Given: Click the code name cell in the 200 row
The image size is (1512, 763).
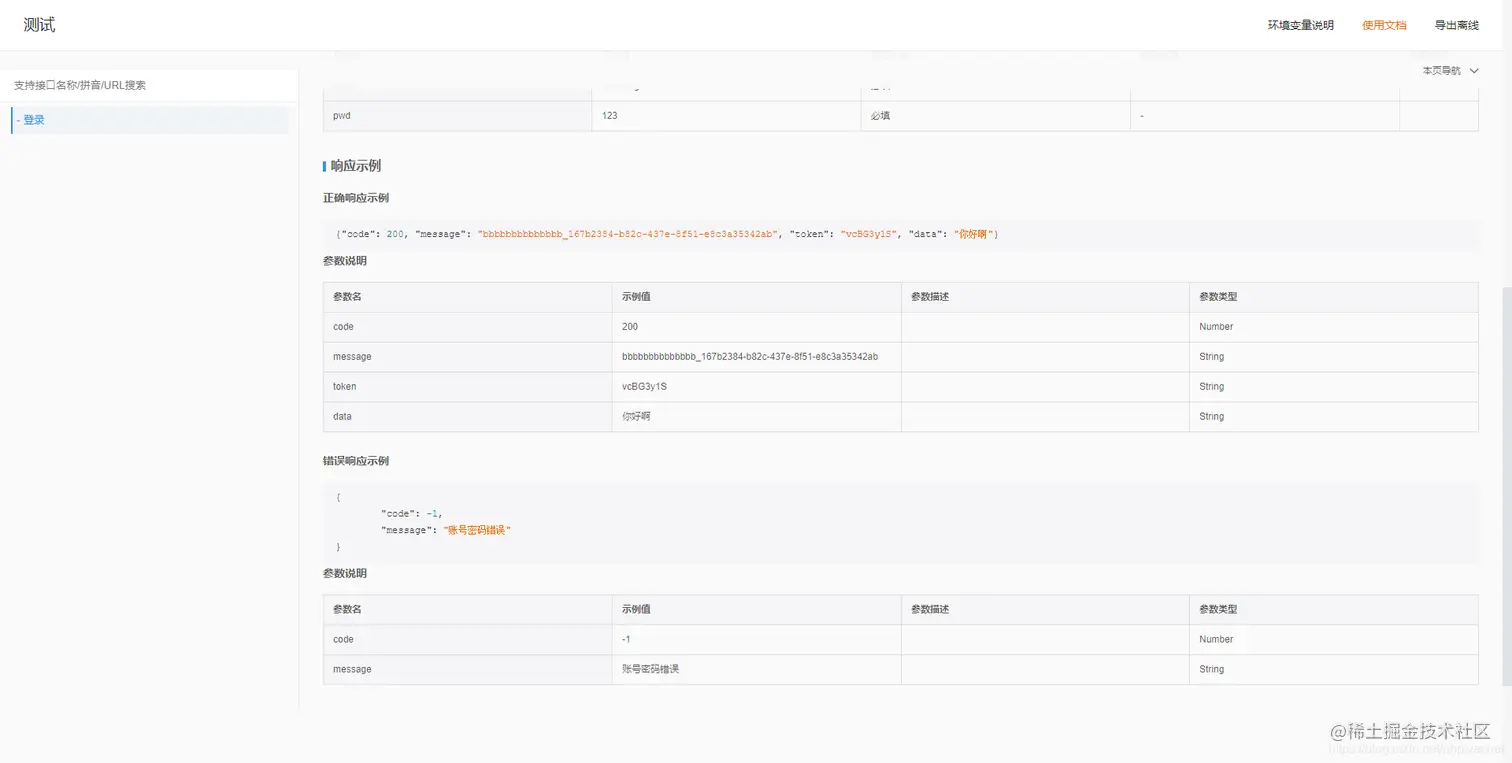Looking at the screenshot, I should (467, 327).
